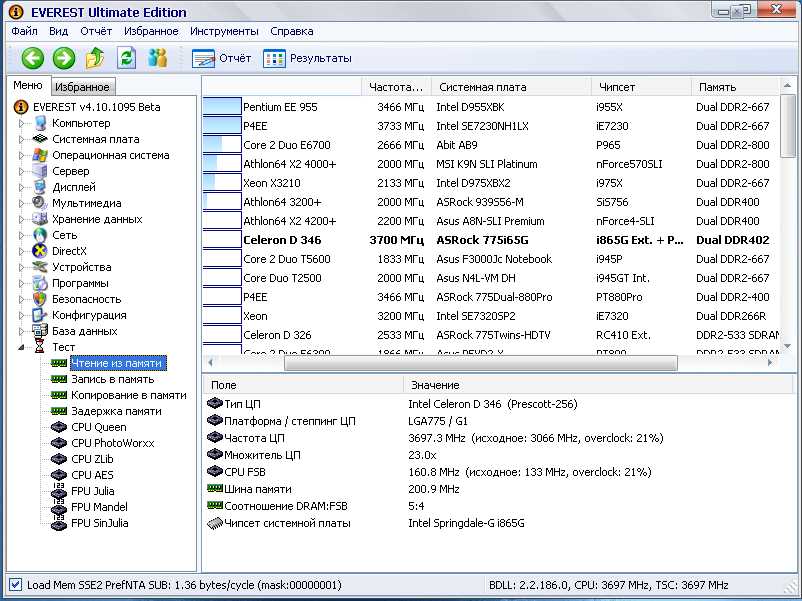Click the Операционная система Windows icon
Screen dimensions: 802x601
coord(40,155)
